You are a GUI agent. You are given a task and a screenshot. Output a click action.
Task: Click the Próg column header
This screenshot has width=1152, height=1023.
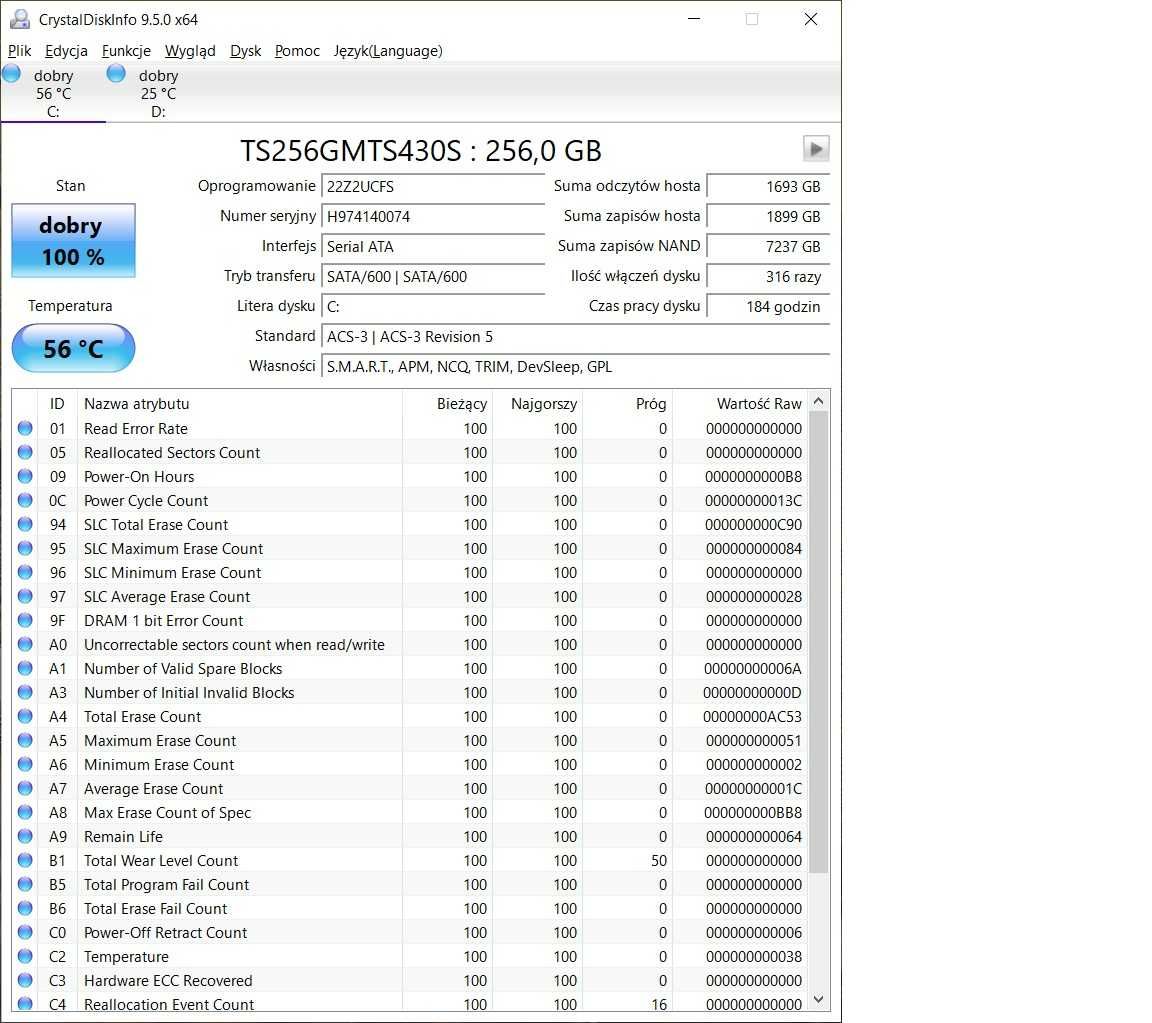pyautogui.click(x=627, y=403)
